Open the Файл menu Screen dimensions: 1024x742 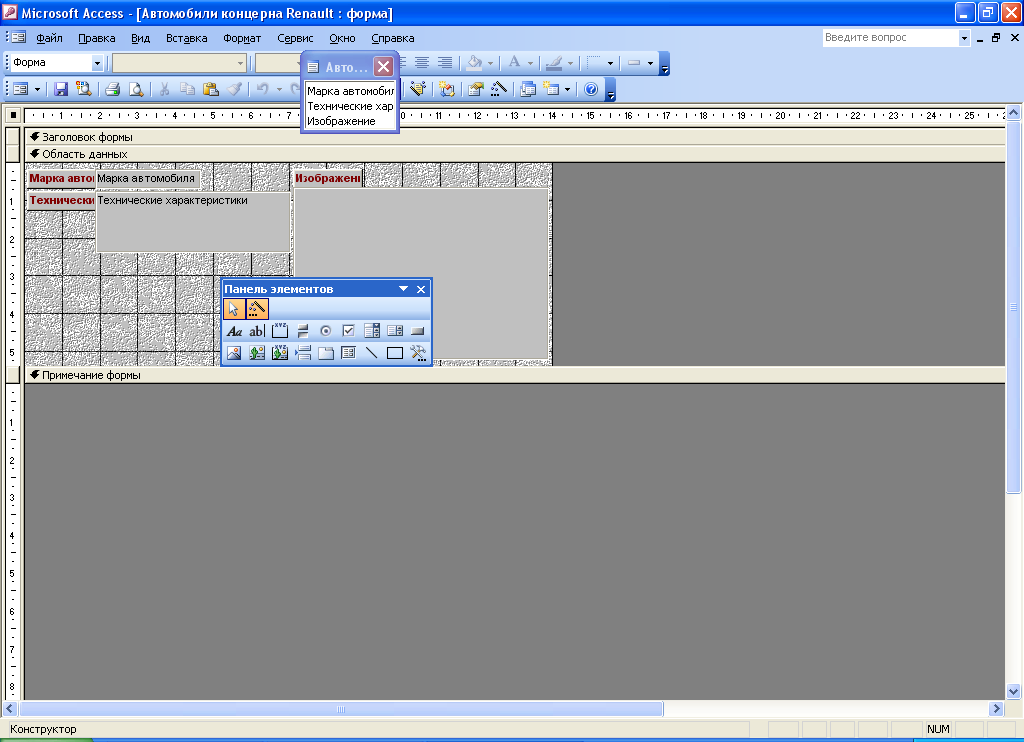click(x=50, y=38)
